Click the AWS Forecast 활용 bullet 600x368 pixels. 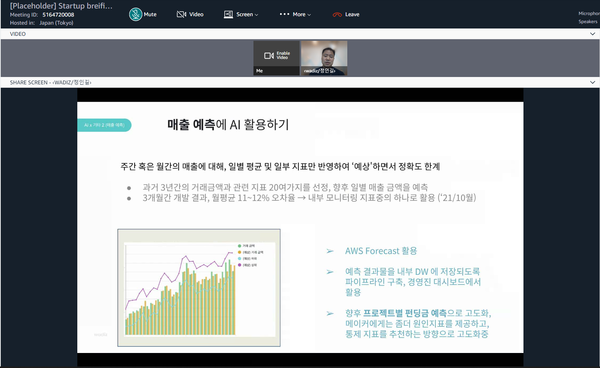381,251
